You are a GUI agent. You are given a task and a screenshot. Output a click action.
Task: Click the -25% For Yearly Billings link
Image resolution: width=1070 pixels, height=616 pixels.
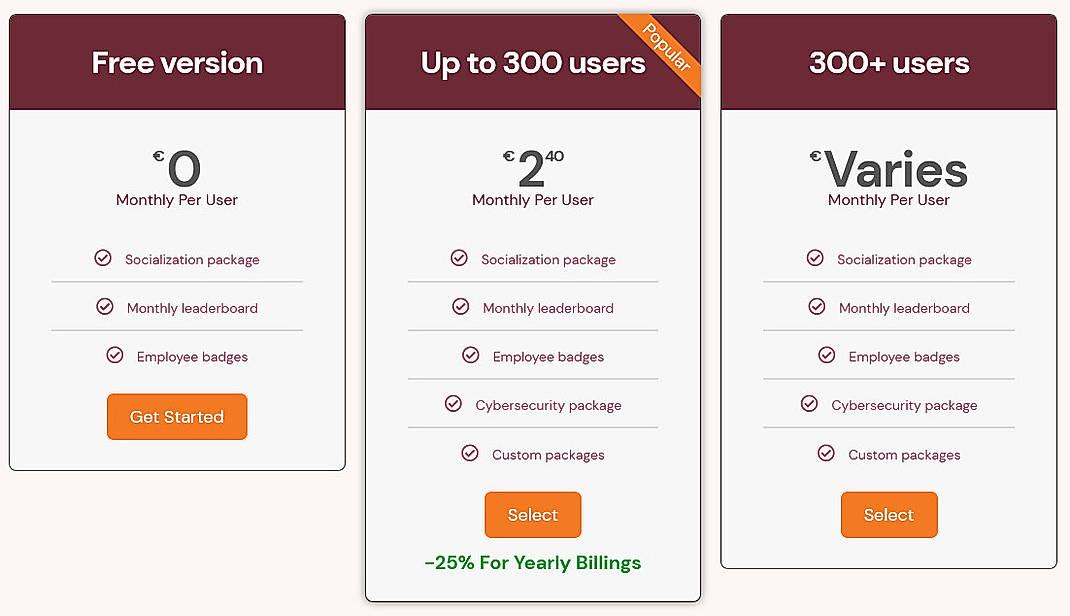pos(533,562)
